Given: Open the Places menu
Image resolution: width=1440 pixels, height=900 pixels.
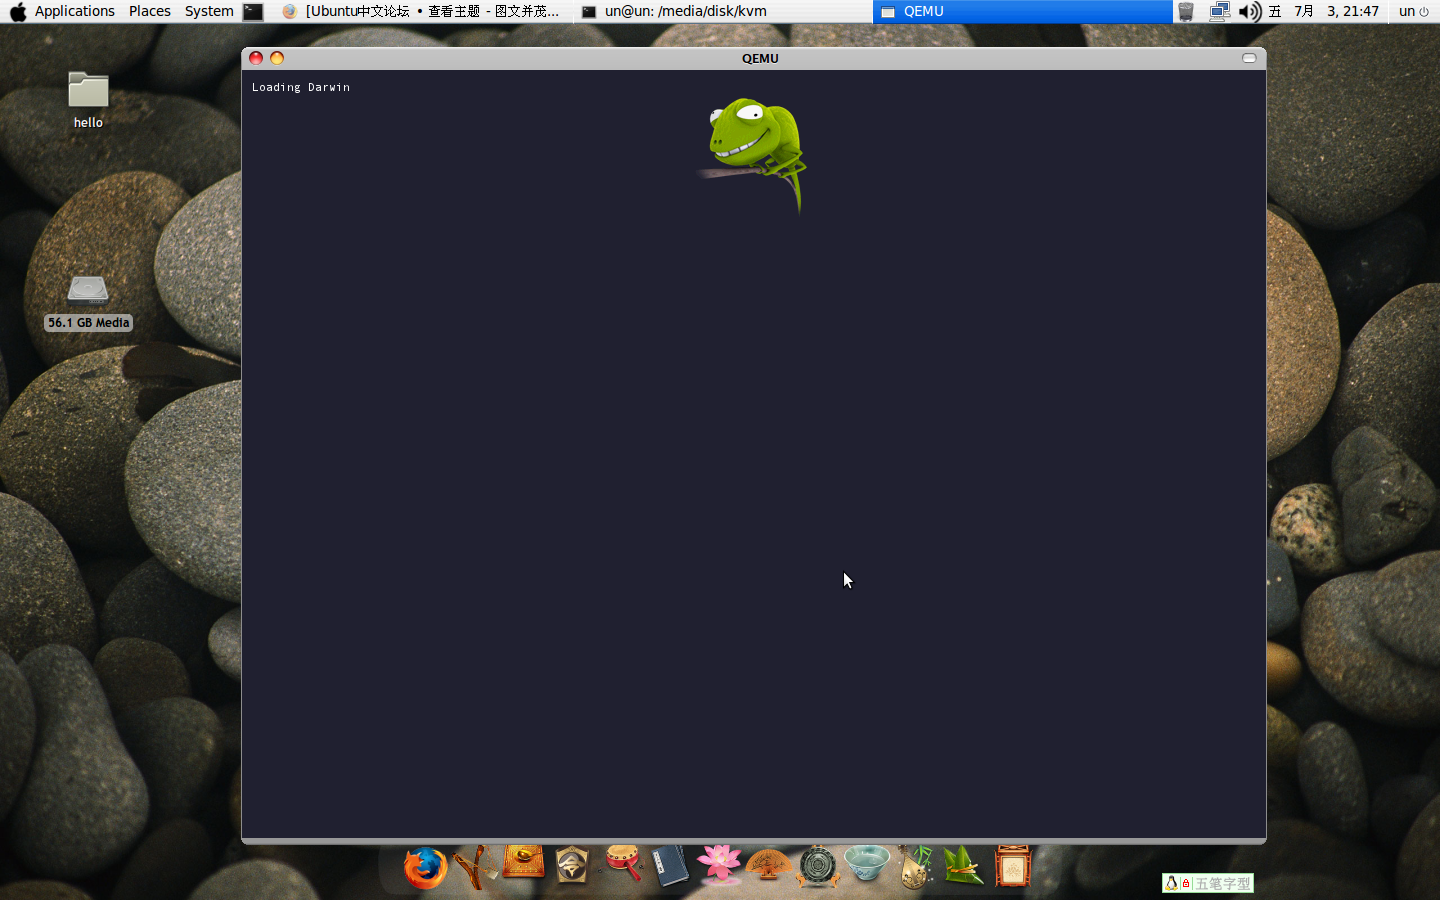Looking at the screenshot, I should tap(150, 11).
